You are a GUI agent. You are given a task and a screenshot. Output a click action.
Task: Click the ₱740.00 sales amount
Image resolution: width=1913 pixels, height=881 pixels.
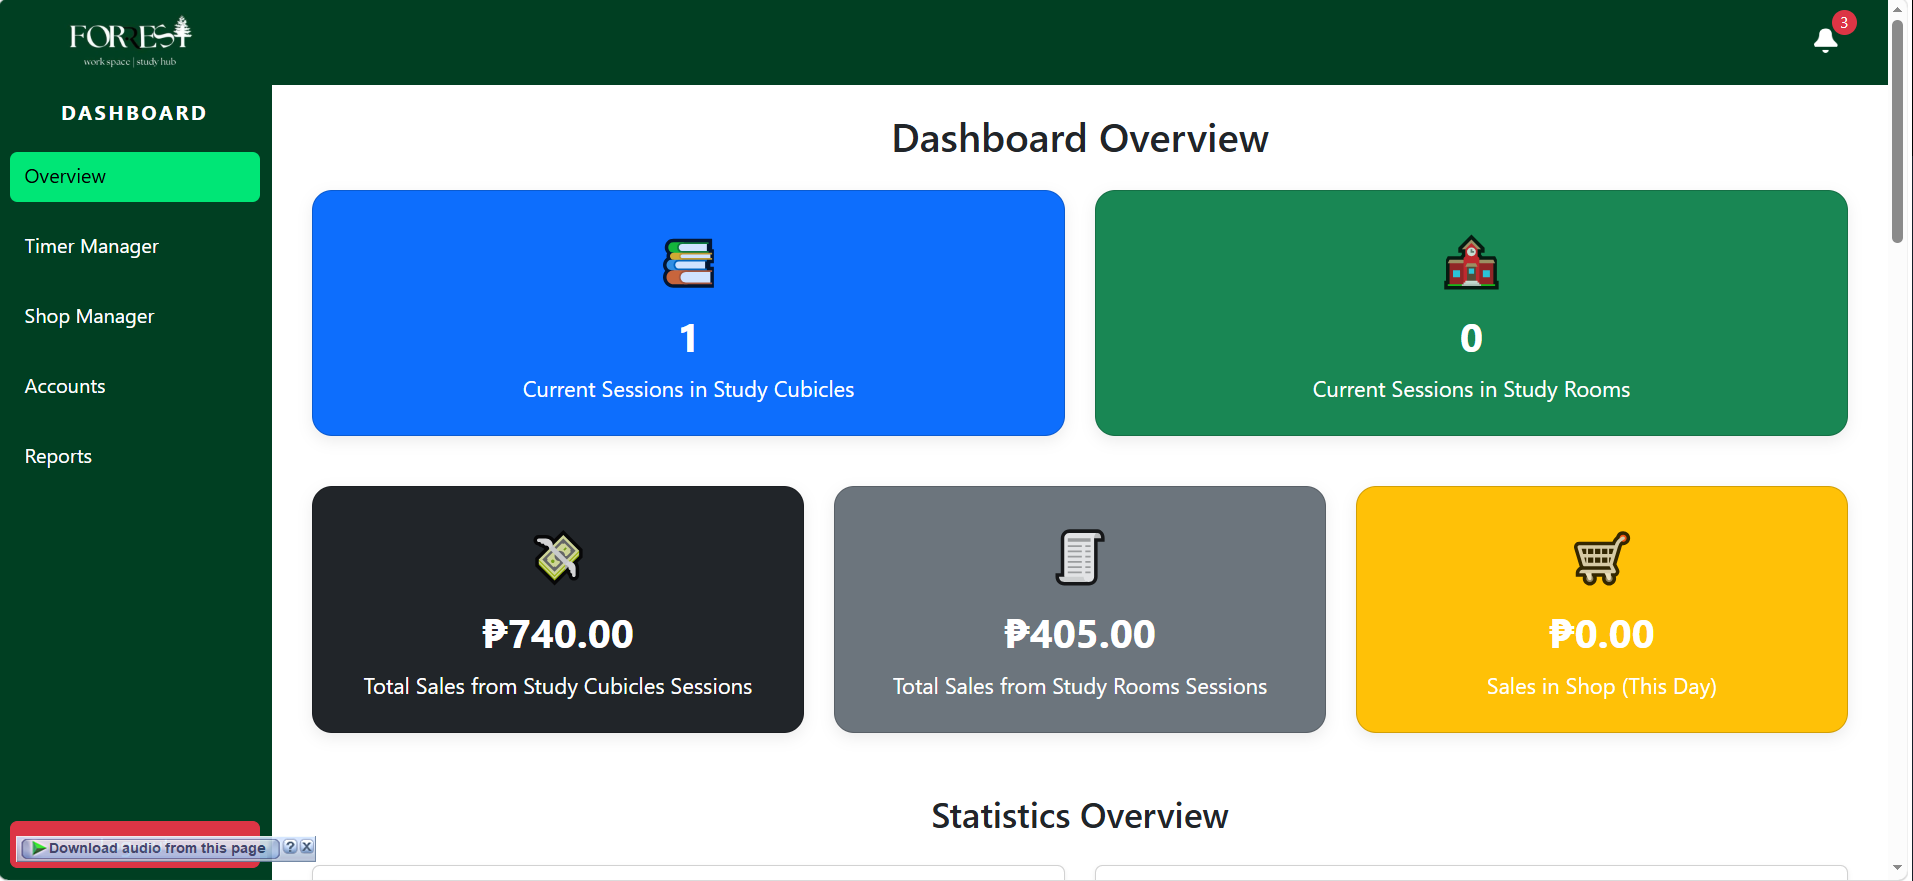click(x=558, y=634)
